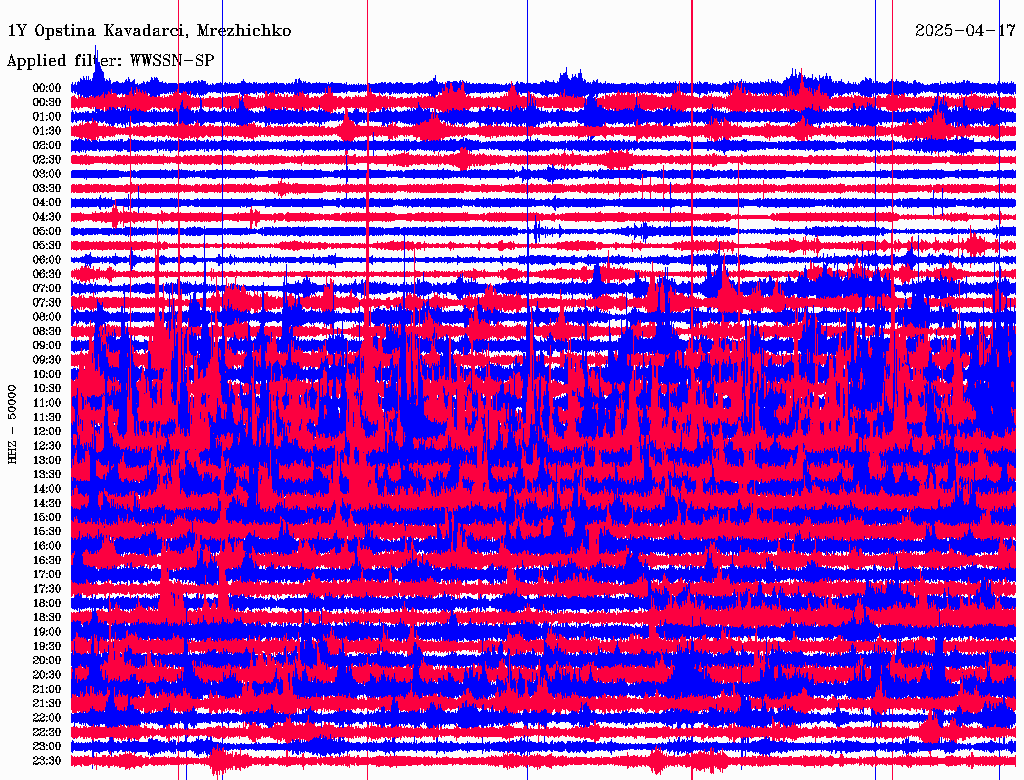Click the 2025-04-17 date text

[x=965, y=31]
